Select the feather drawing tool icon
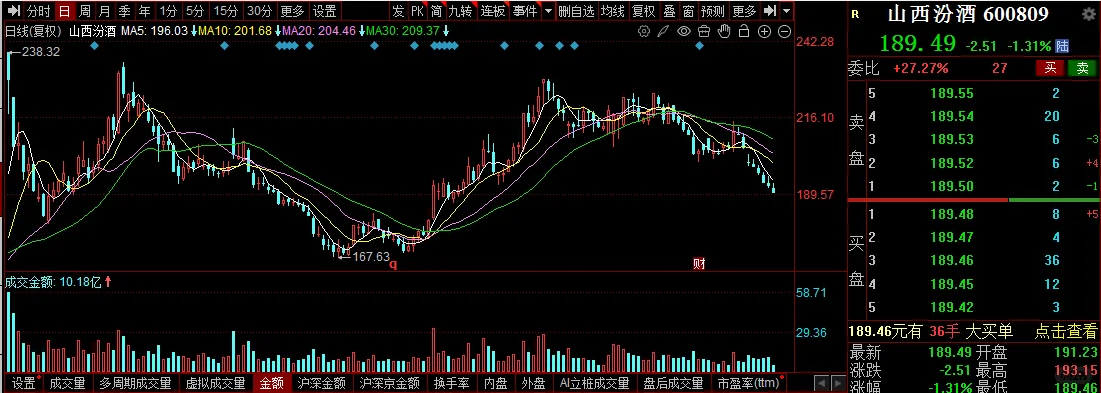 pos(664,31)
